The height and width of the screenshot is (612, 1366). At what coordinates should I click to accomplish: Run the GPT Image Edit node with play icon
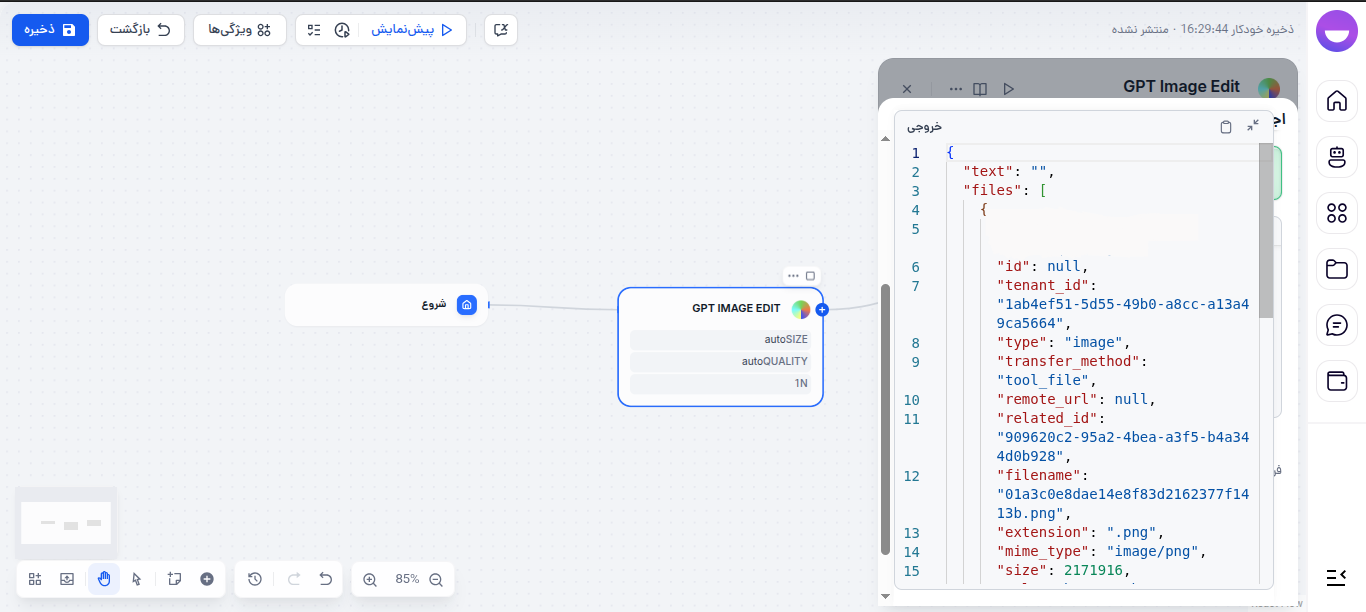click(1009, 88)
